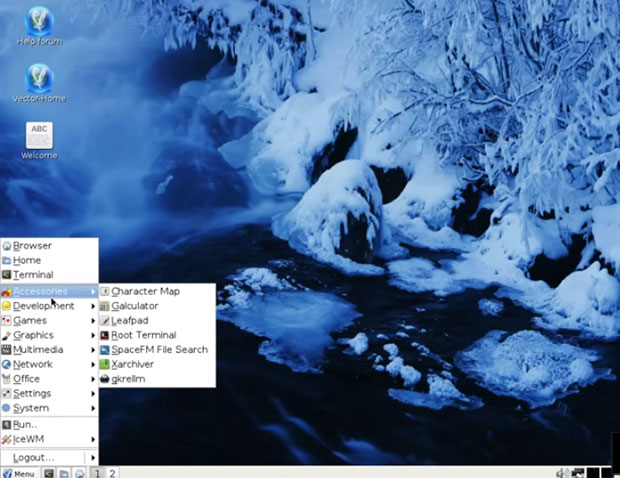This screenshot has width=620, height=478.
Task: Click the SpaceFM File Search icon
Action: [104, 350]
